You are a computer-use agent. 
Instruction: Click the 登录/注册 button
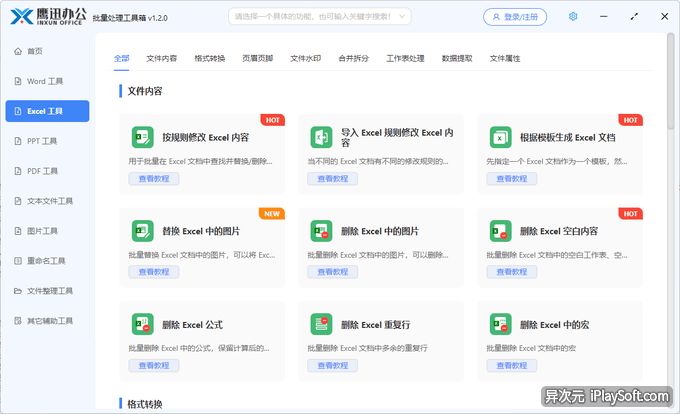click(x=515, y=17)
